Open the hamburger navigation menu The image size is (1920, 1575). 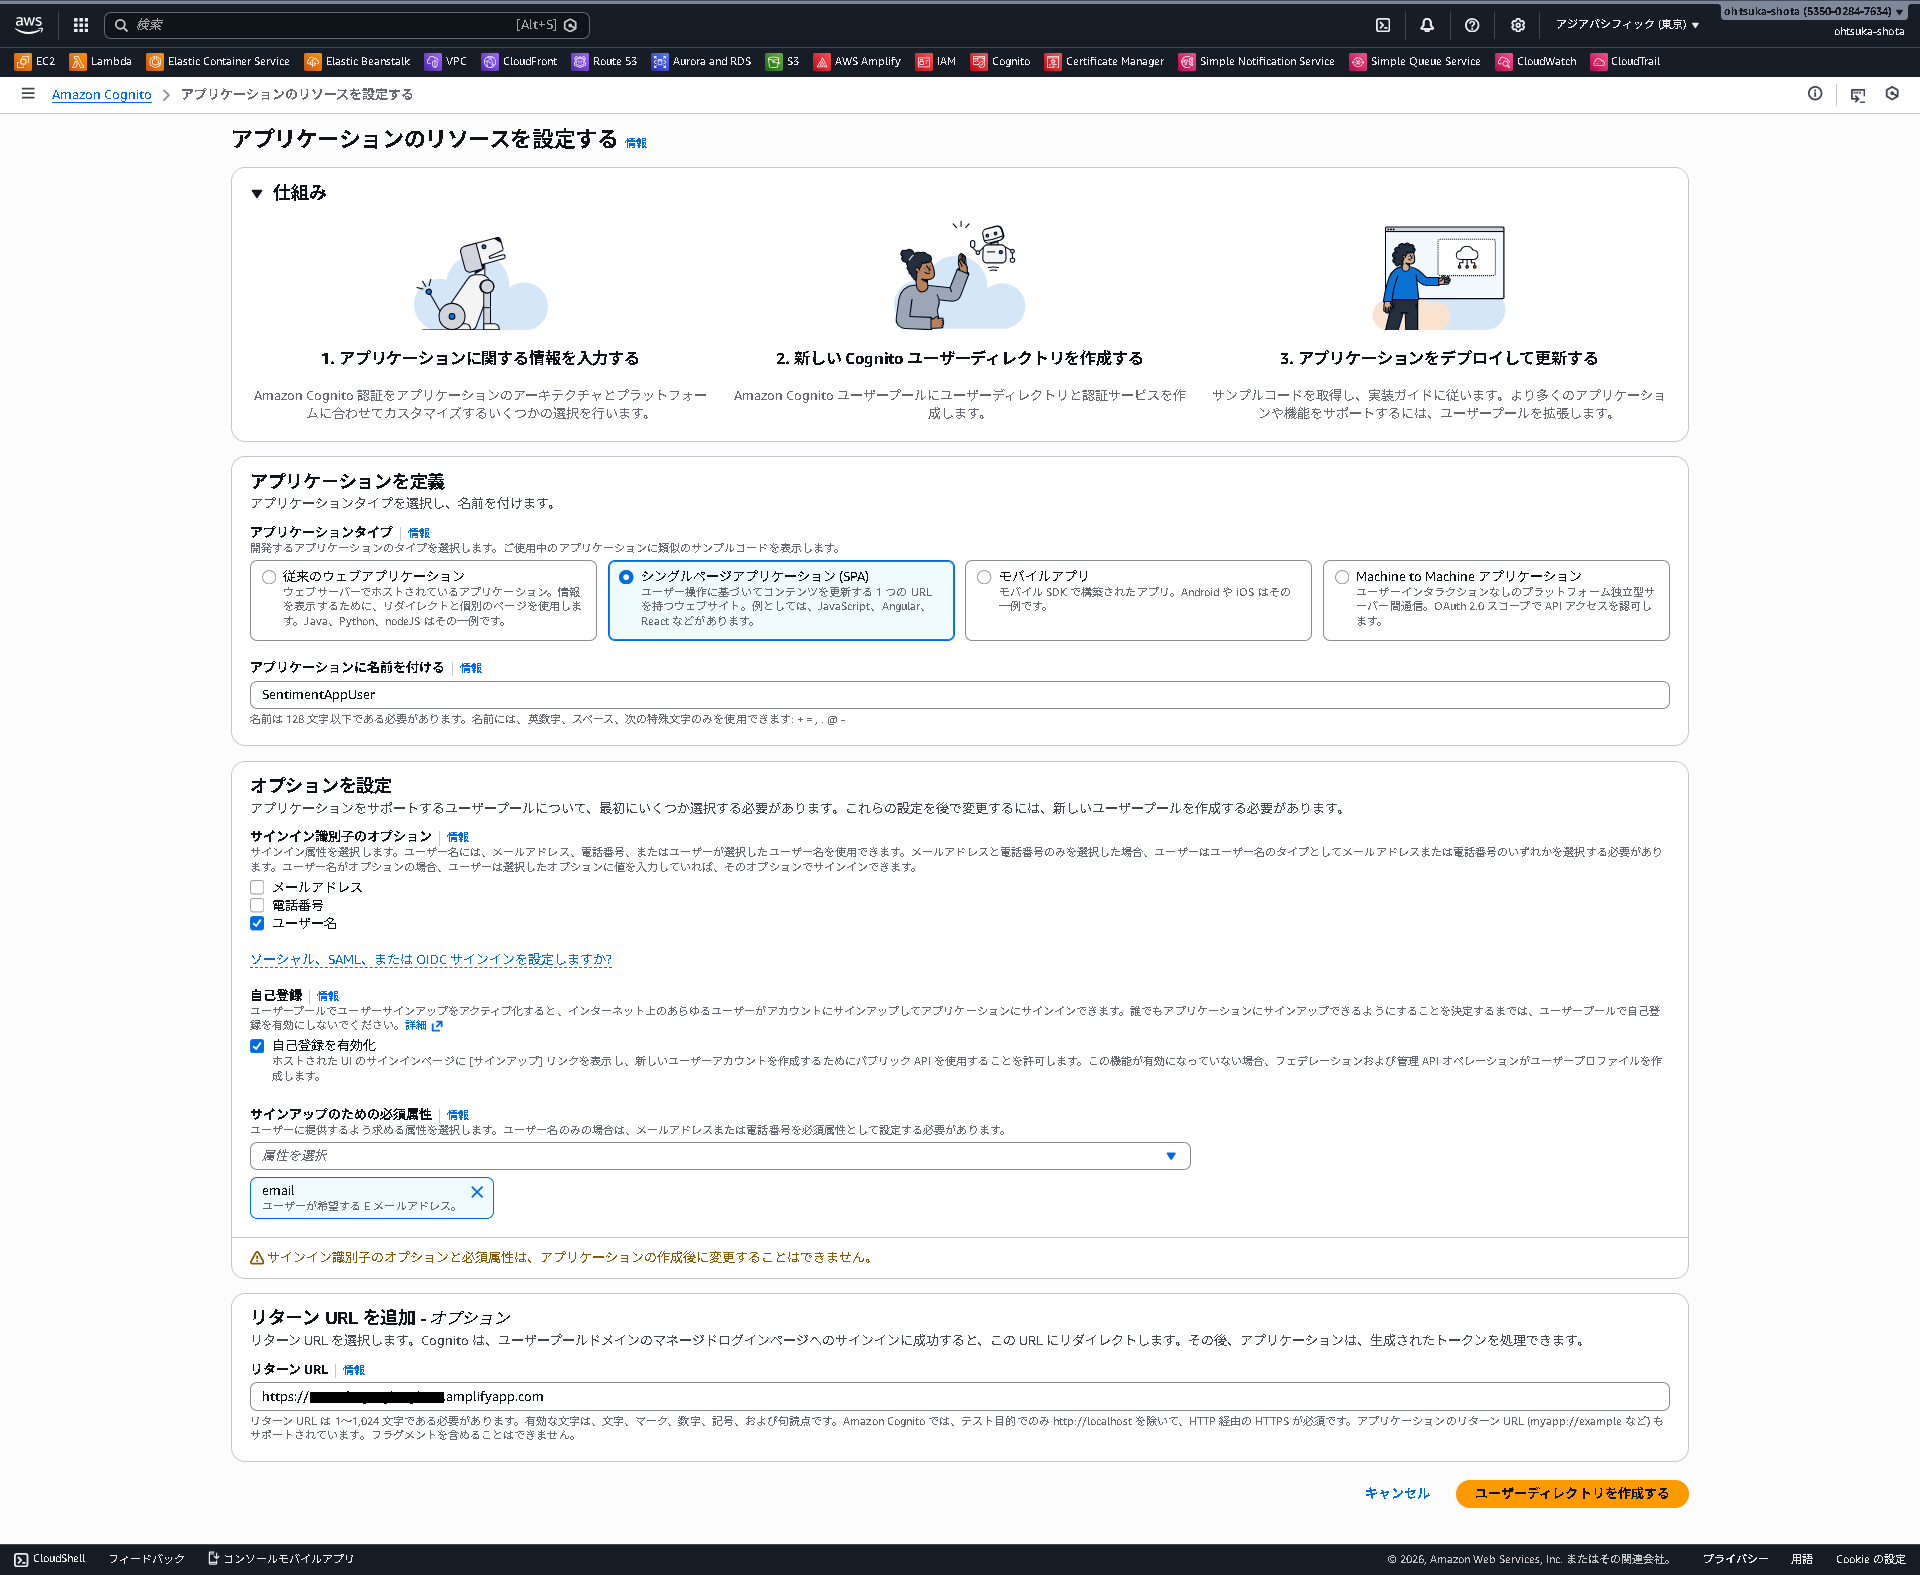[27, 93]
